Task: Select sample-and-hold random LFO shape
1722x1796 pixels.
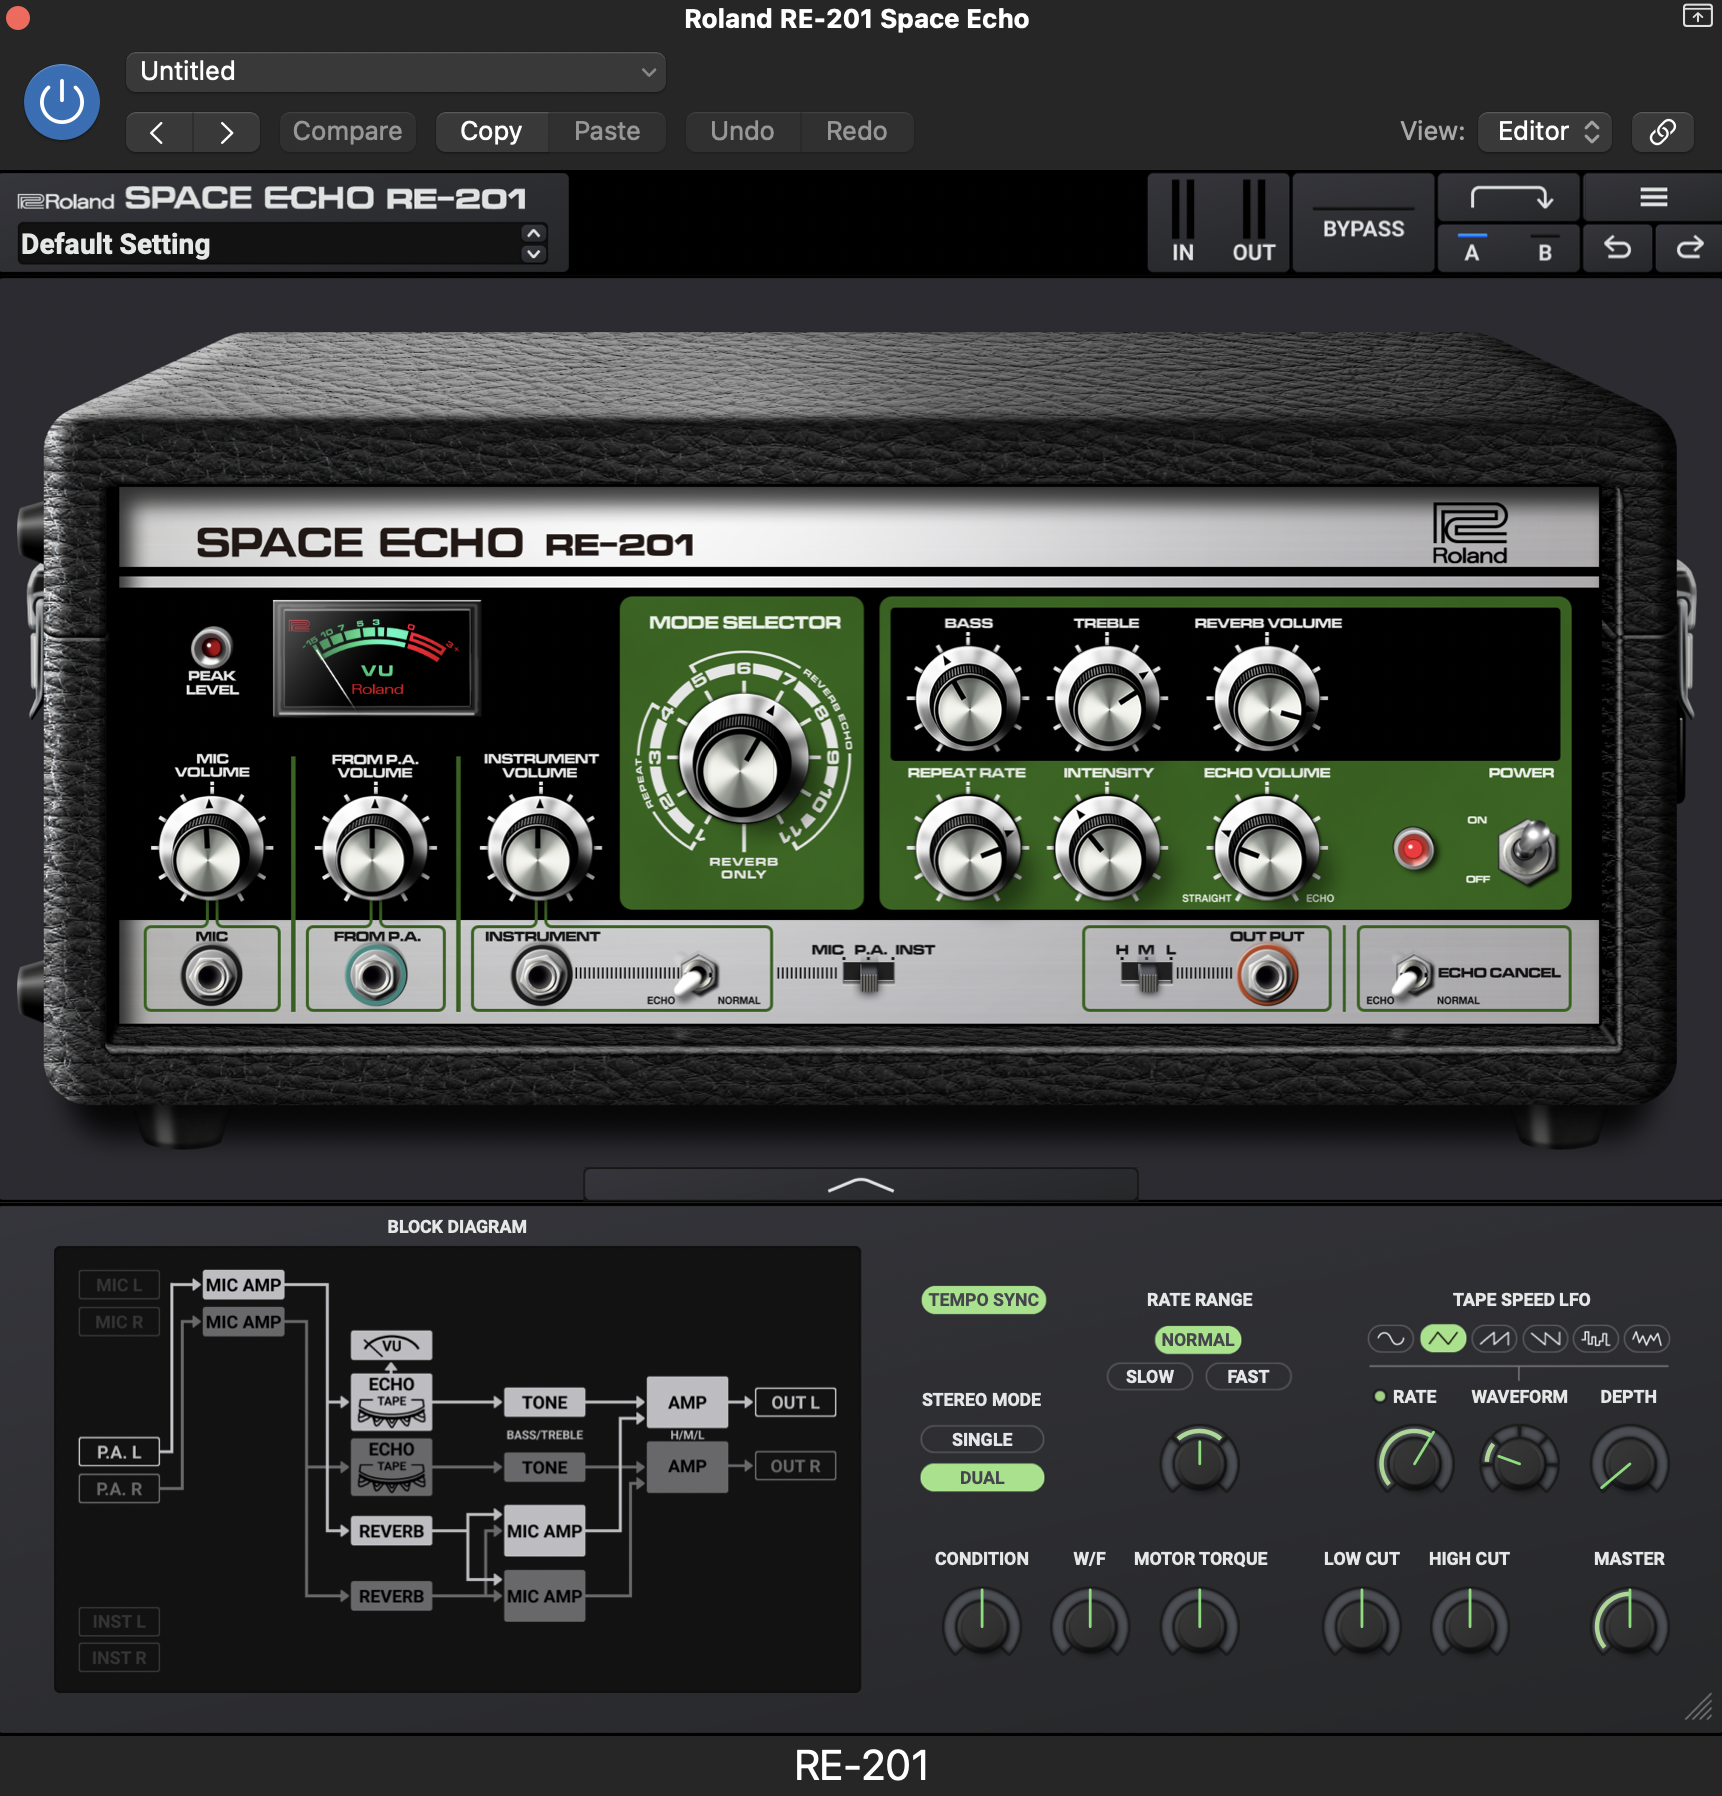Action: point(1596,1338)
